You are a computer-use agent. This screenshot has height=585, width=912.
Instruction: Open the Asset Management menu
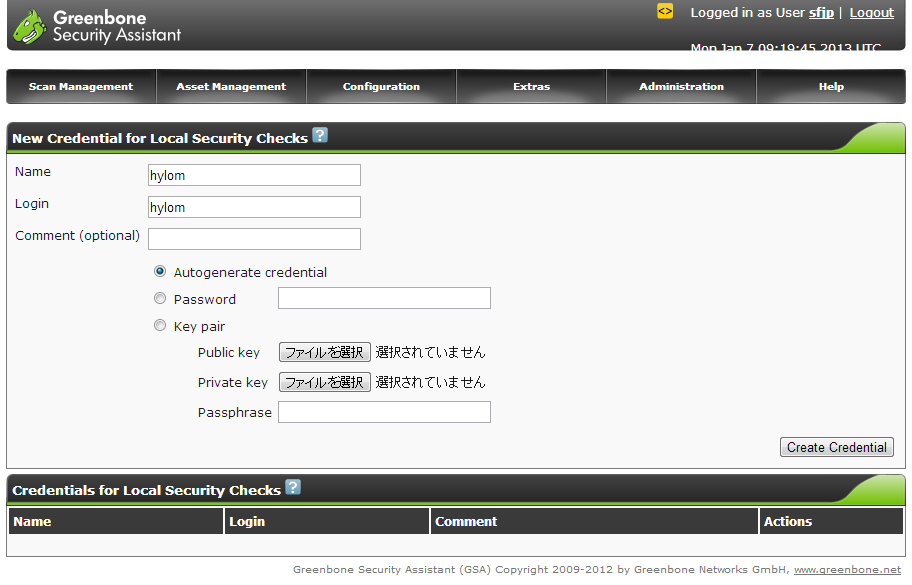coord(231,87)
